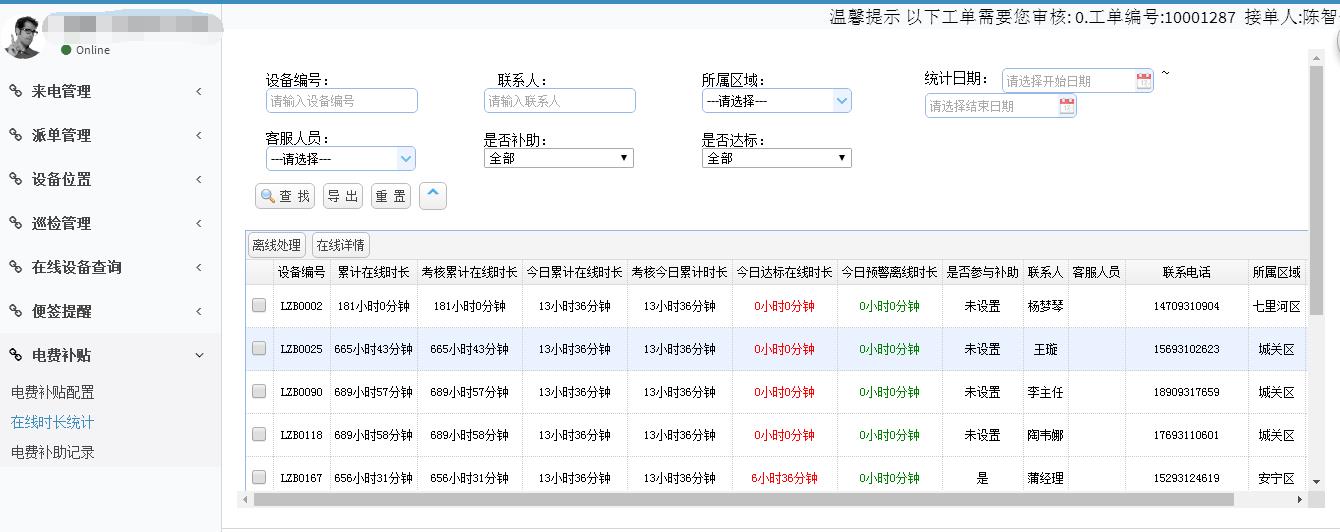This screenshot has width=1340, height=532.
Task: Click the 离线处理 button
Action: coord(276,245)
